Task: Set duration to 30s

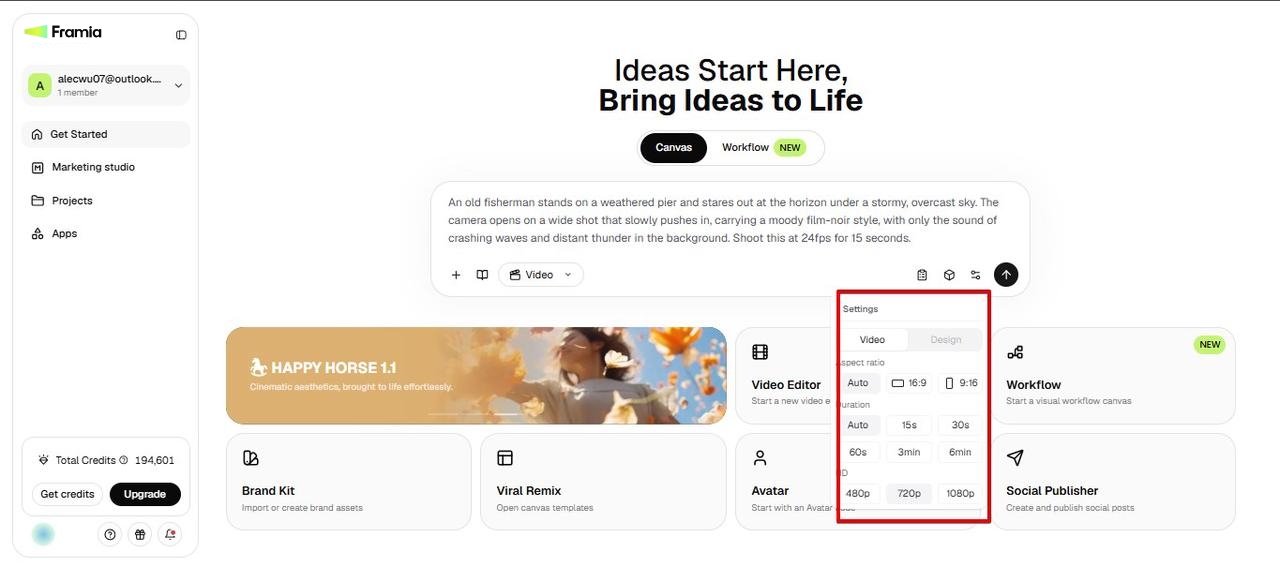Action: [x=960, y=425]
